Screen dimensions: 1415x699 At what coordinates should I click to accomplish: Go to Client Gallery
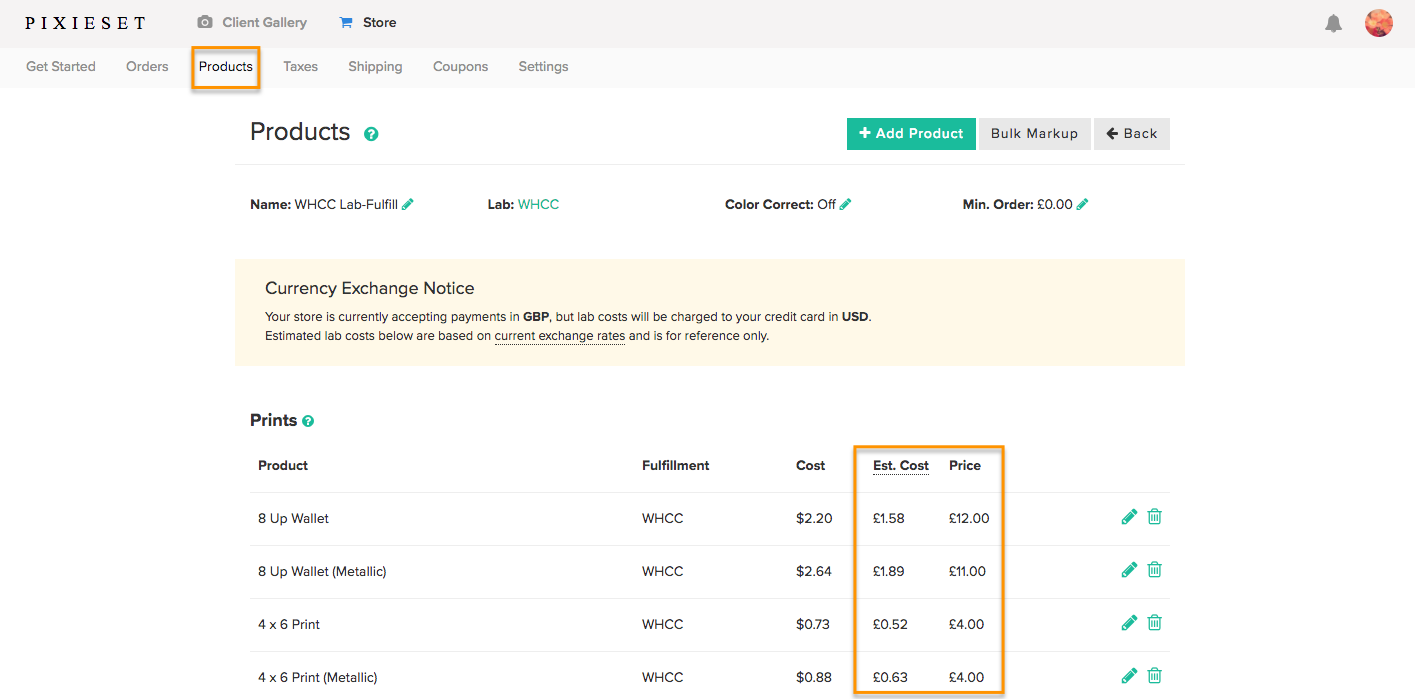pos(252,22)
